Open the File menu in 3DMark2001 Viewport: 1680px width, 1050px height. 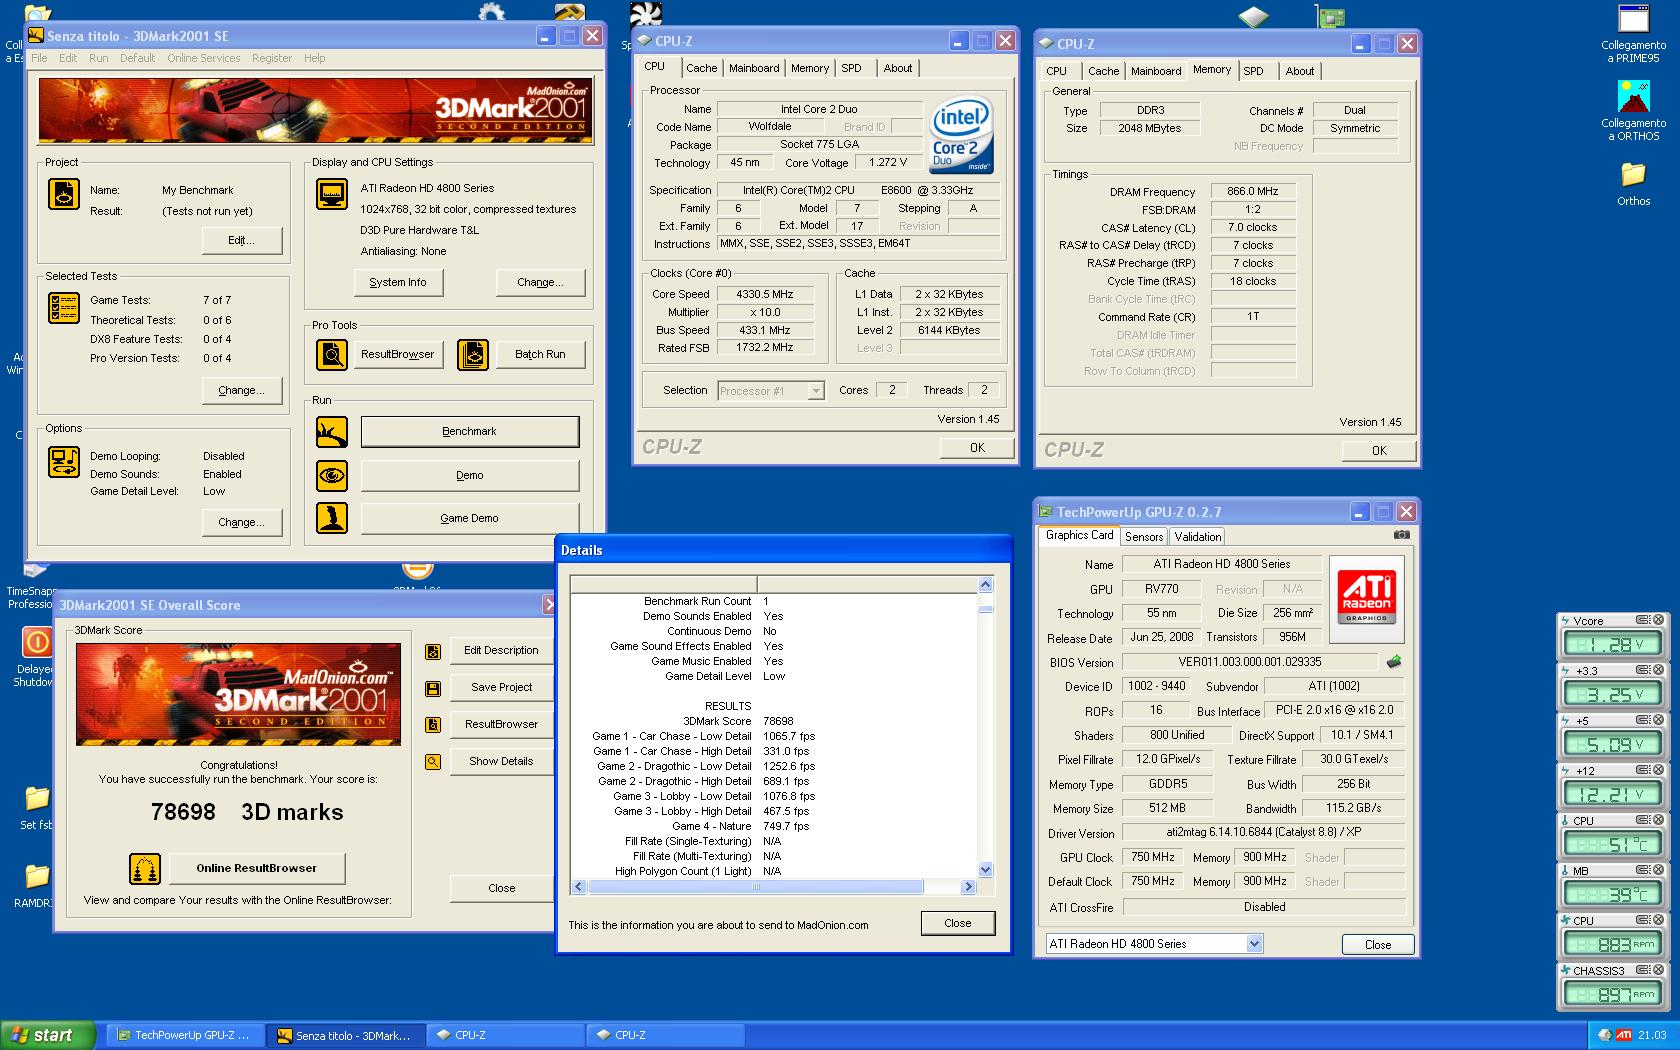click(x=39, y=58)
